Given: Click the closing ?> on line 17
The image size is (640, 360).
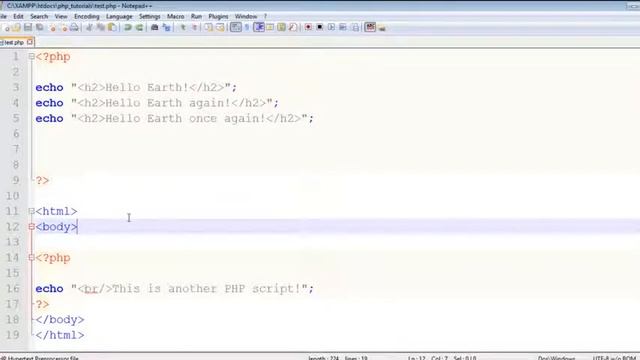Looking at the screenshot, I should [42, 304].
